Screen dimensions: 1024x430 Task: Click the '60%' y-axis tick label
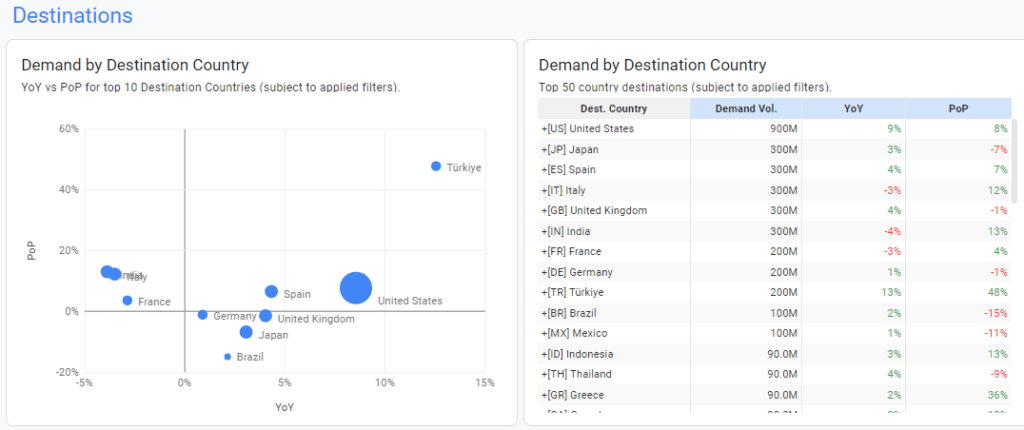tap(69, 129)
